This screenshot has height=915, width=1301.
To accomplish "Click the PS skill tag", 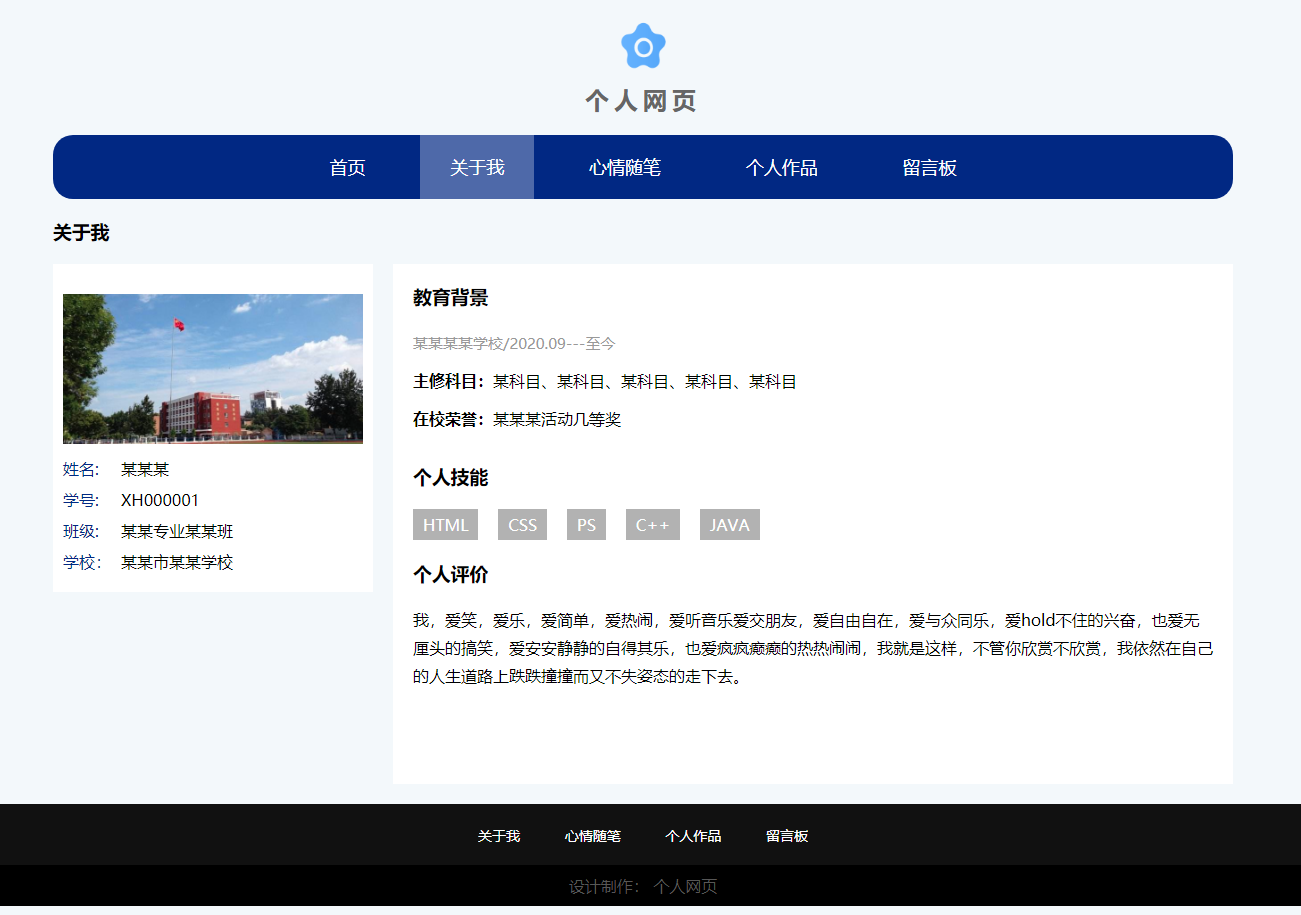I will pyautogui.click(x=586, y=525).
